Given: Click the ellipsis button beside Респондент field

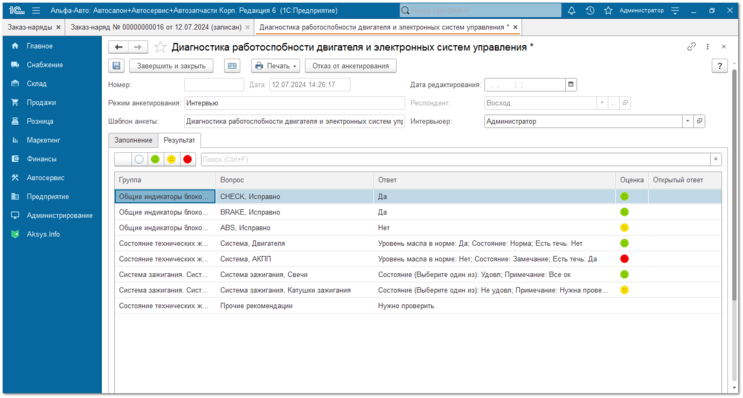Looking at the screenshot, I should (614, 103).
